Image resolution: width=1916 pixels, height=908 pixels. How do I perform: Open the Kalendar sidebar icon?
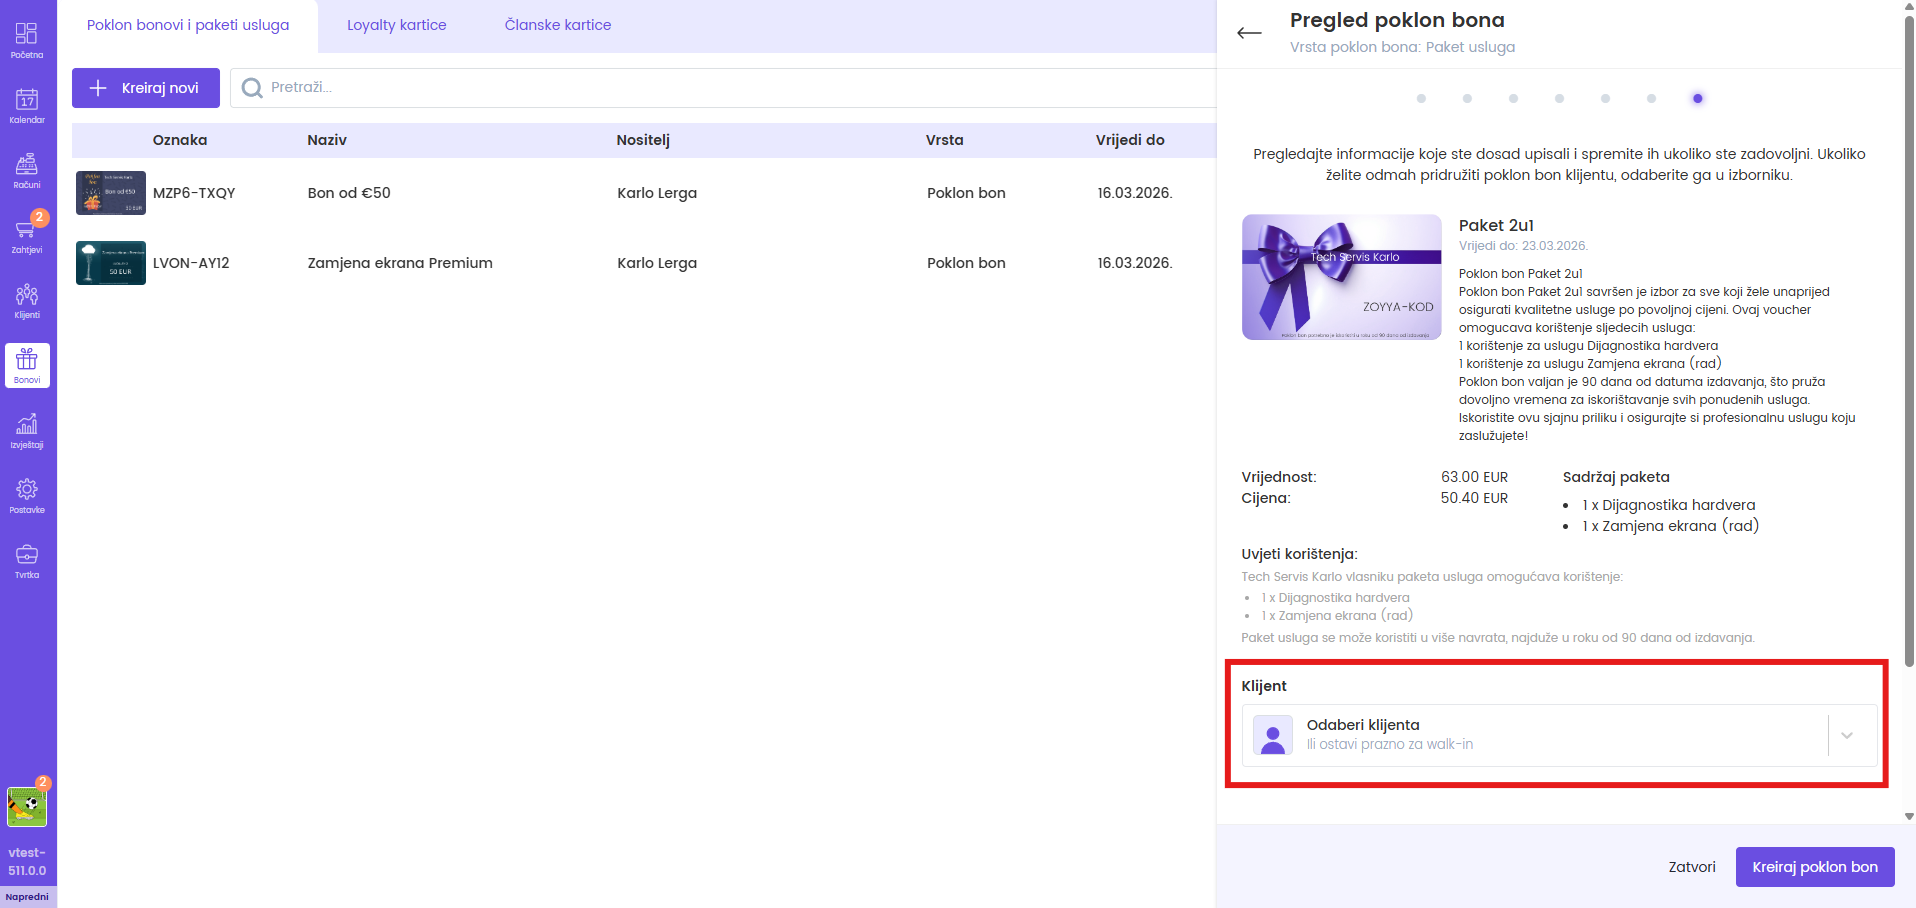27,105
